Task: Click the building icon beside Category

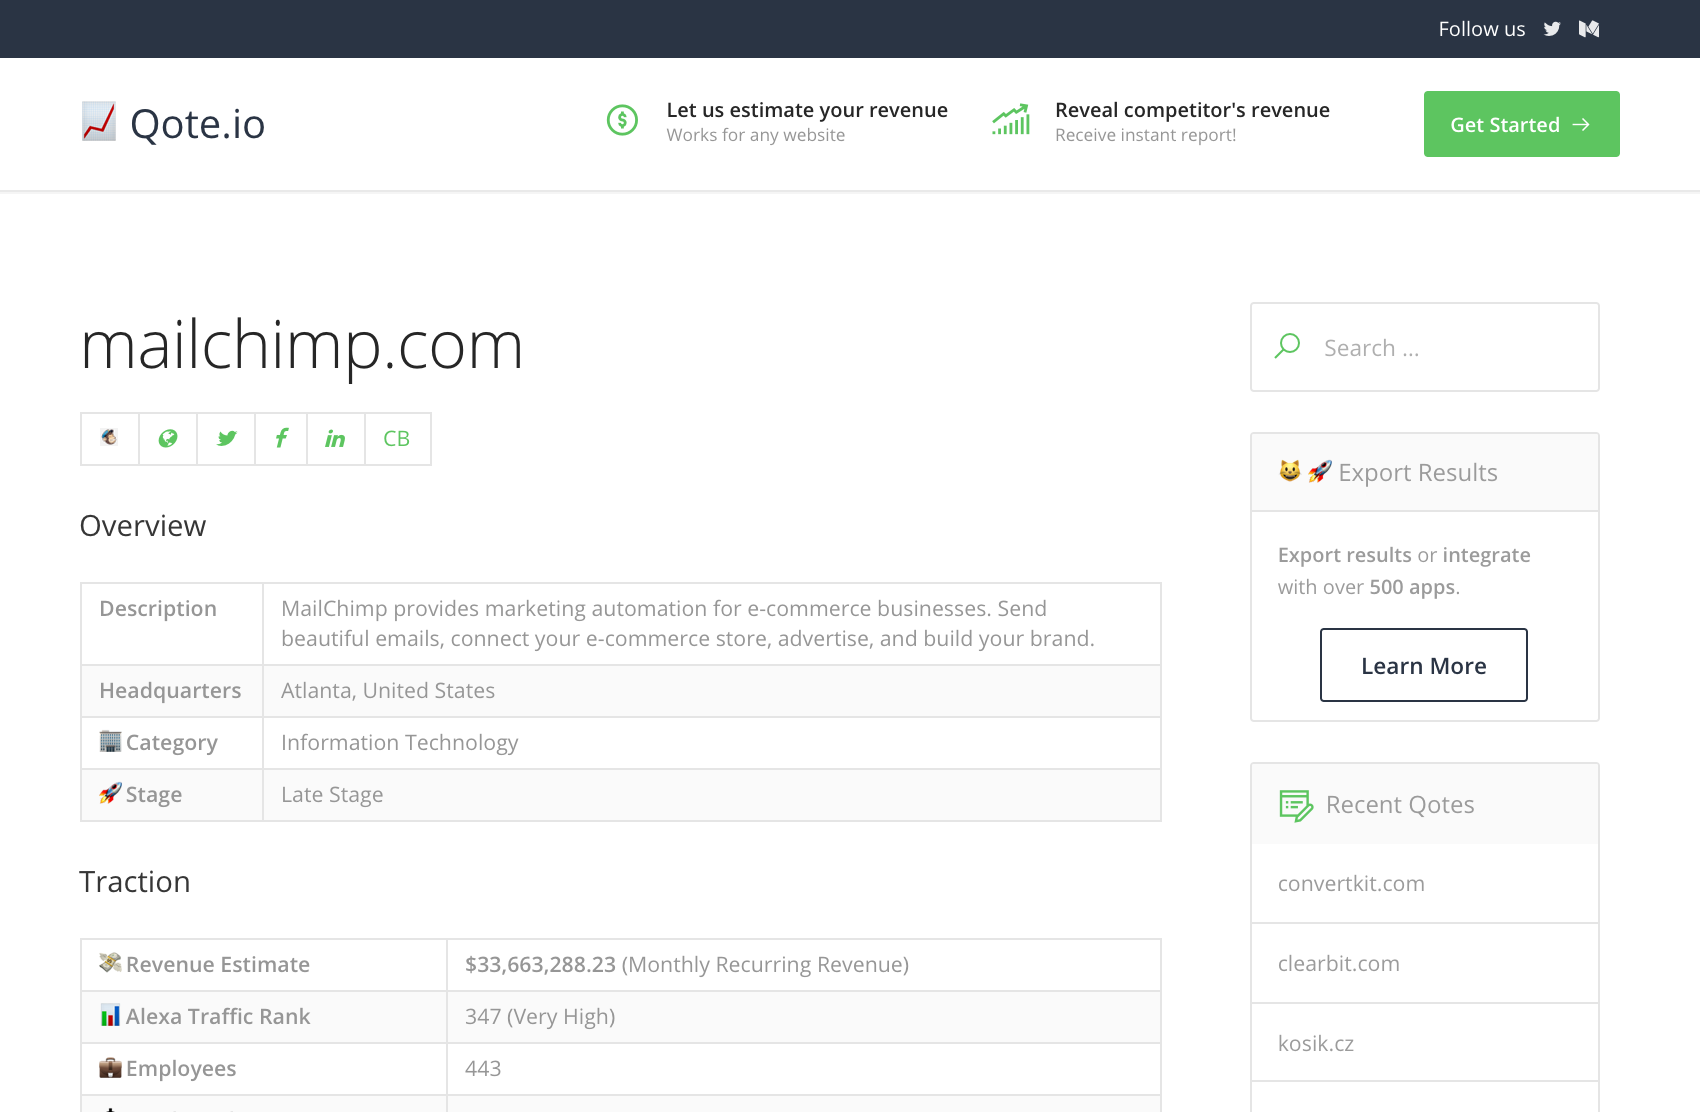Action: pyautogui.click(x=110, y=741)
